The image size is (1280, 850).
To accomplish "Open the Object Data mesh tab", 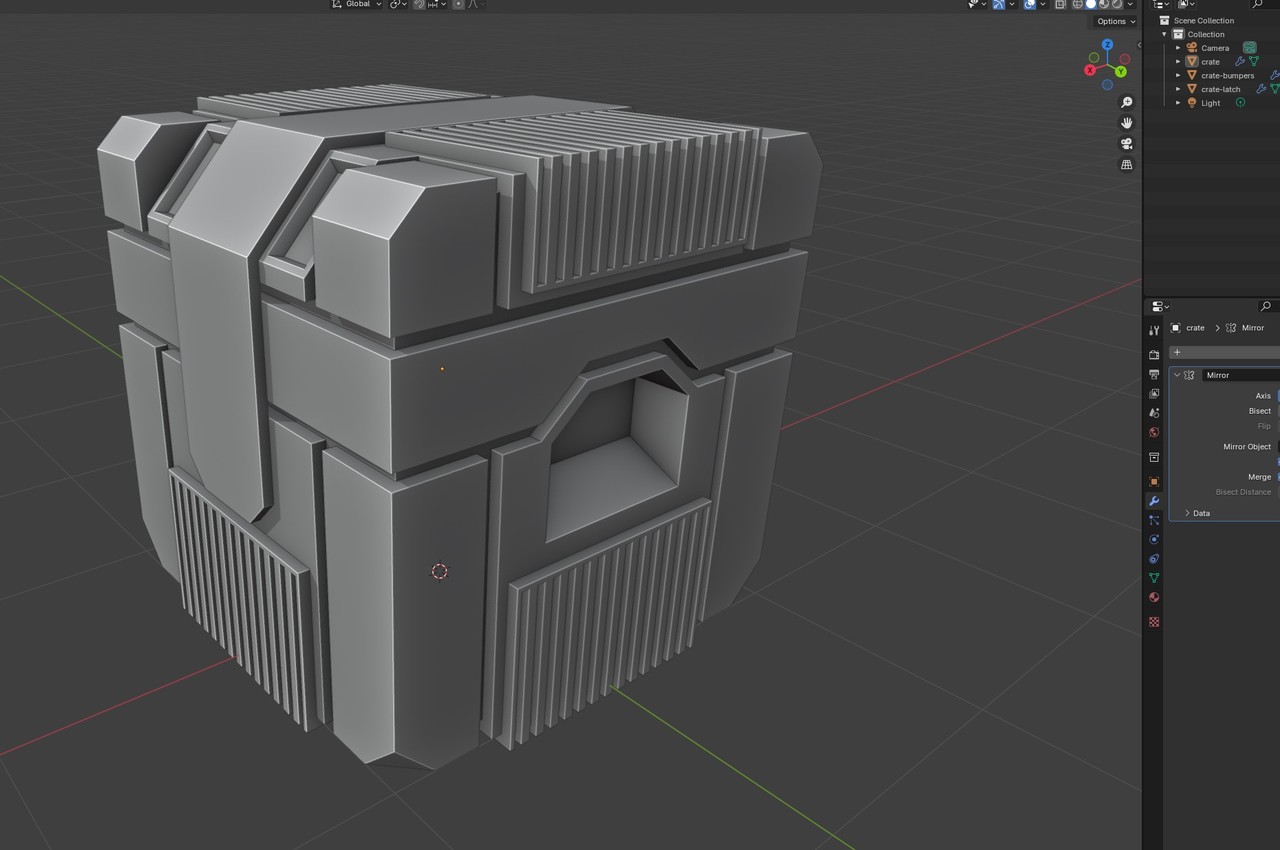I will click(1154, 578).
